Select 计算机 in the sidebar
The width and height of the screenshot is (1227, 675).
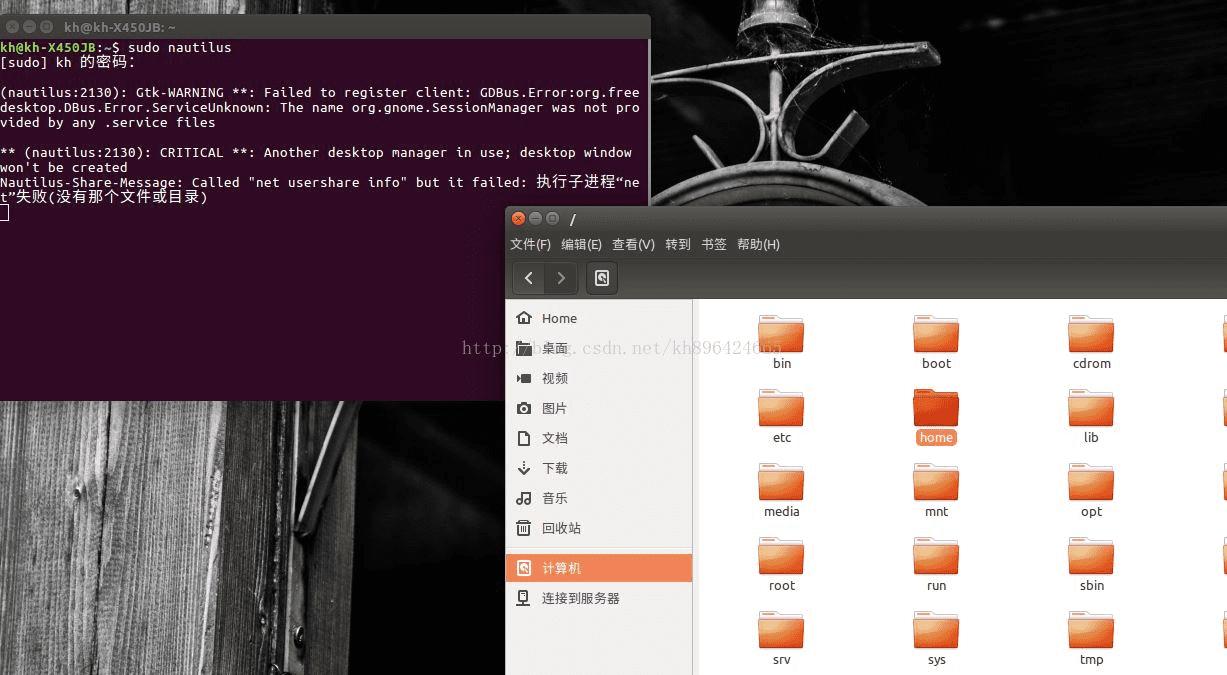(x=599, y=568)
